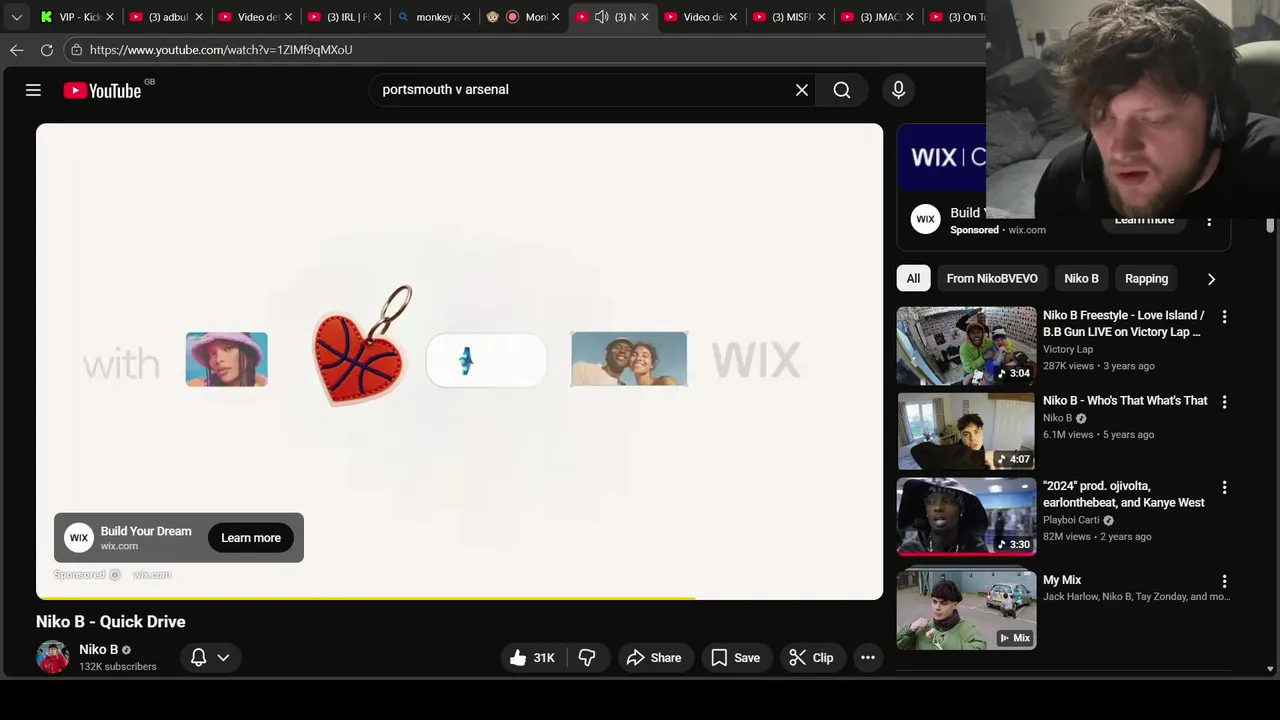Clip the video
The width and height of the screenshot is (1280, 720).
811,658
